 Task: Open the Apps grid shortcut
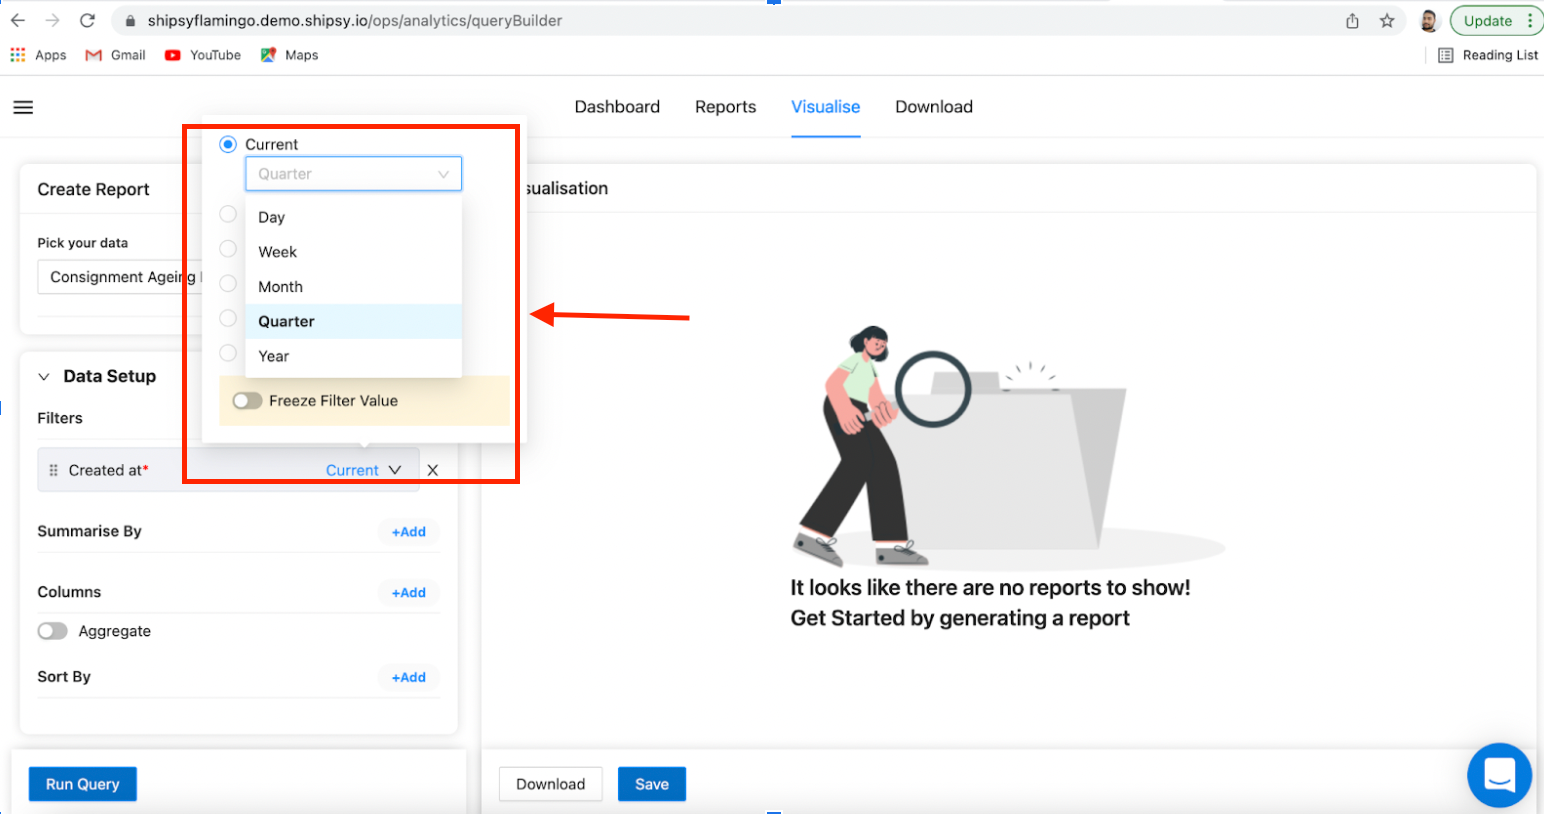click(38, 55)
